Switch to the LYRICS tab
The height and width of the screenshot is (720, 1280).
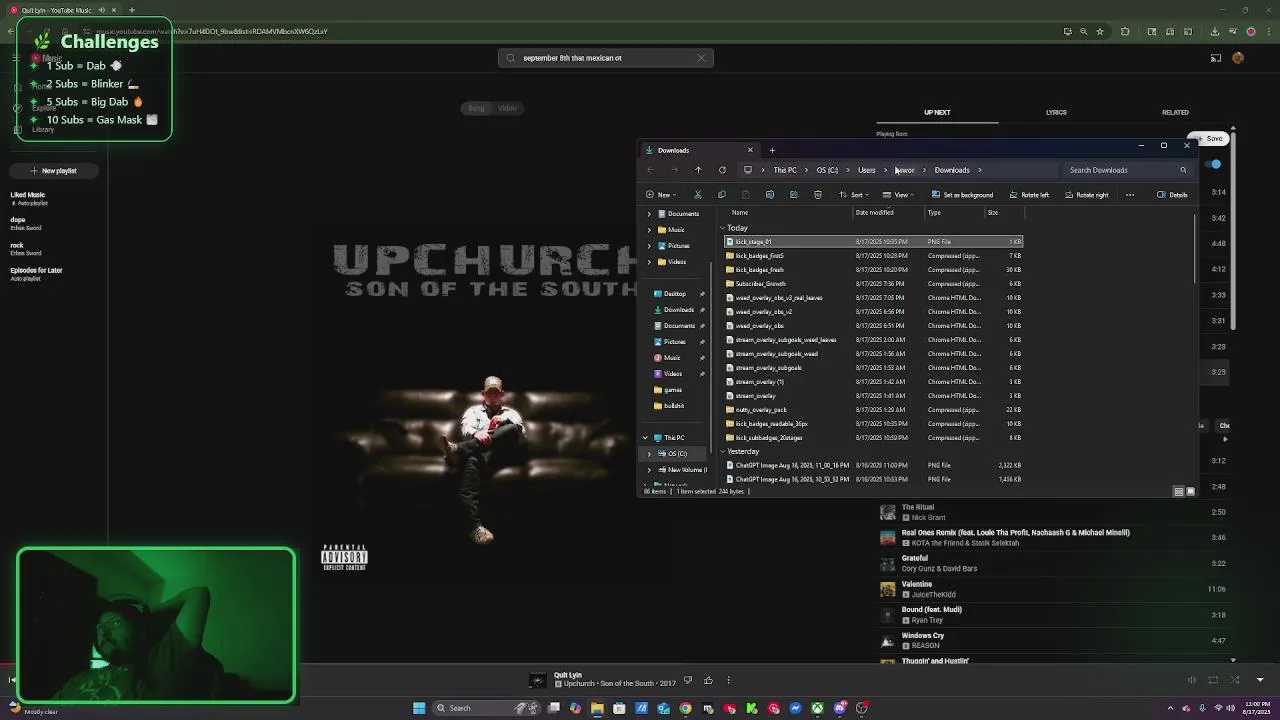click(1056, 112)
